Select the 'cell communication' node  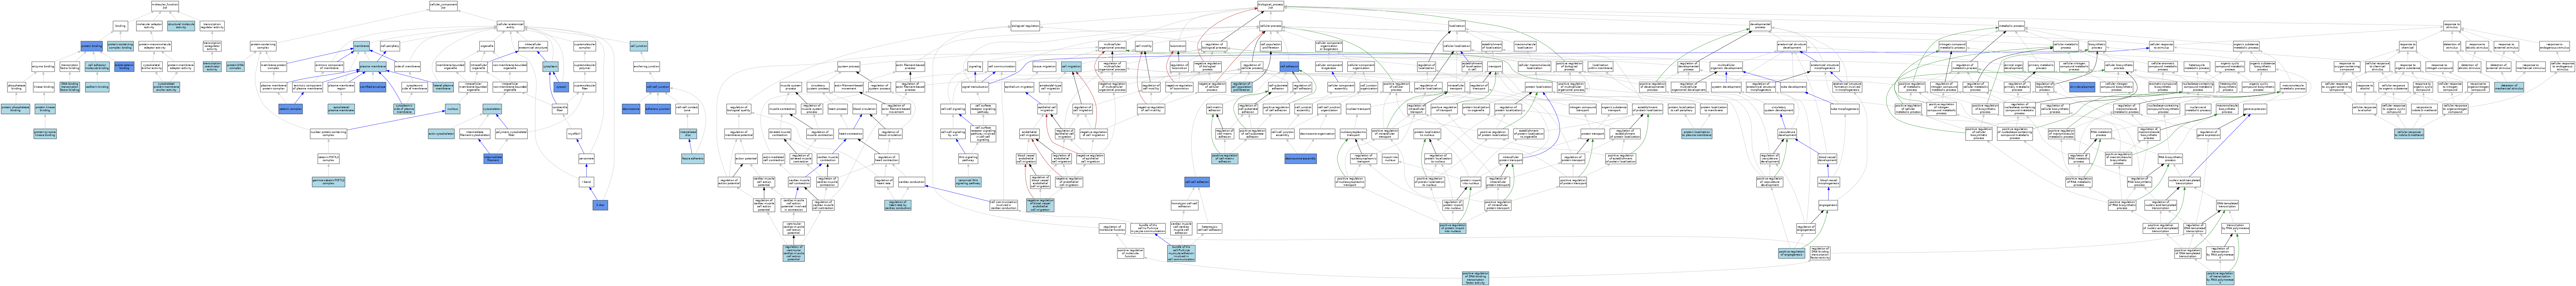tap(1002, 66)
